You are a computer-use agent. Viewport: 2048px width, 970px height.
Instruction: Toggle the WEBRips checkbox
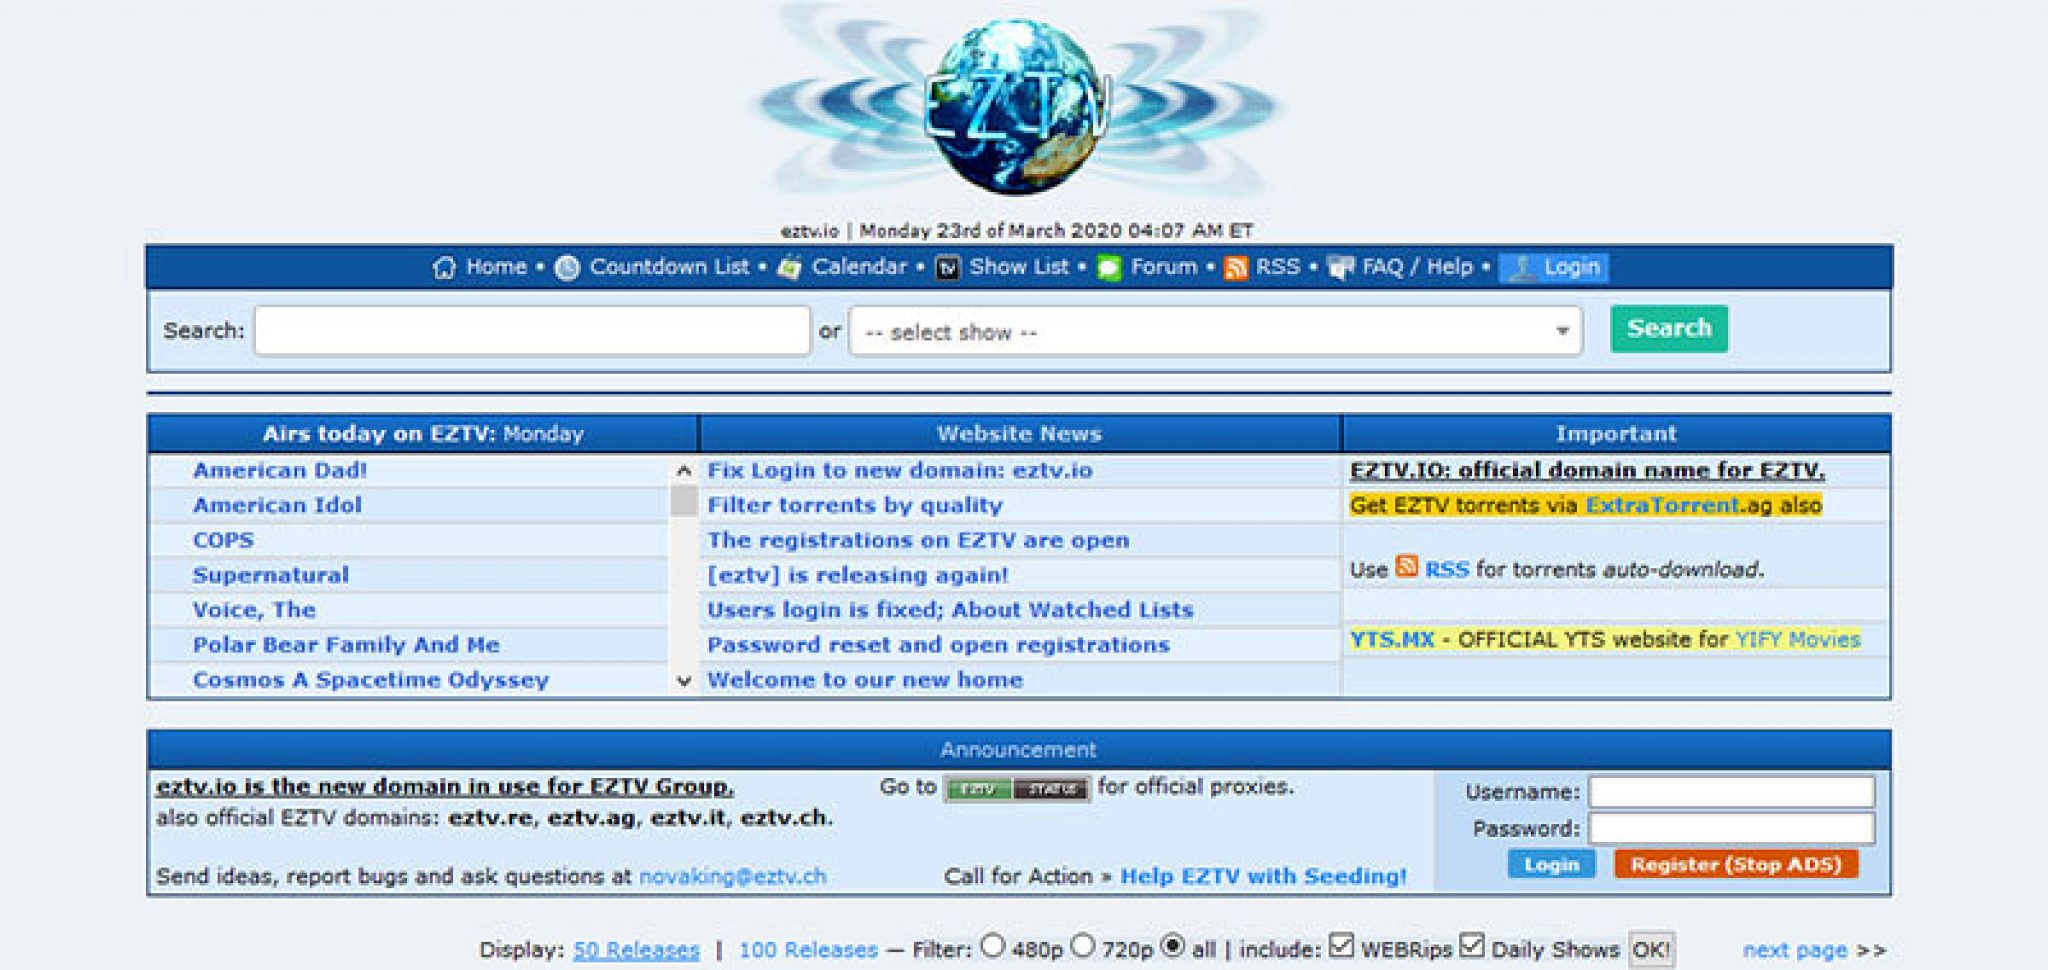[x=1342, y=945]
